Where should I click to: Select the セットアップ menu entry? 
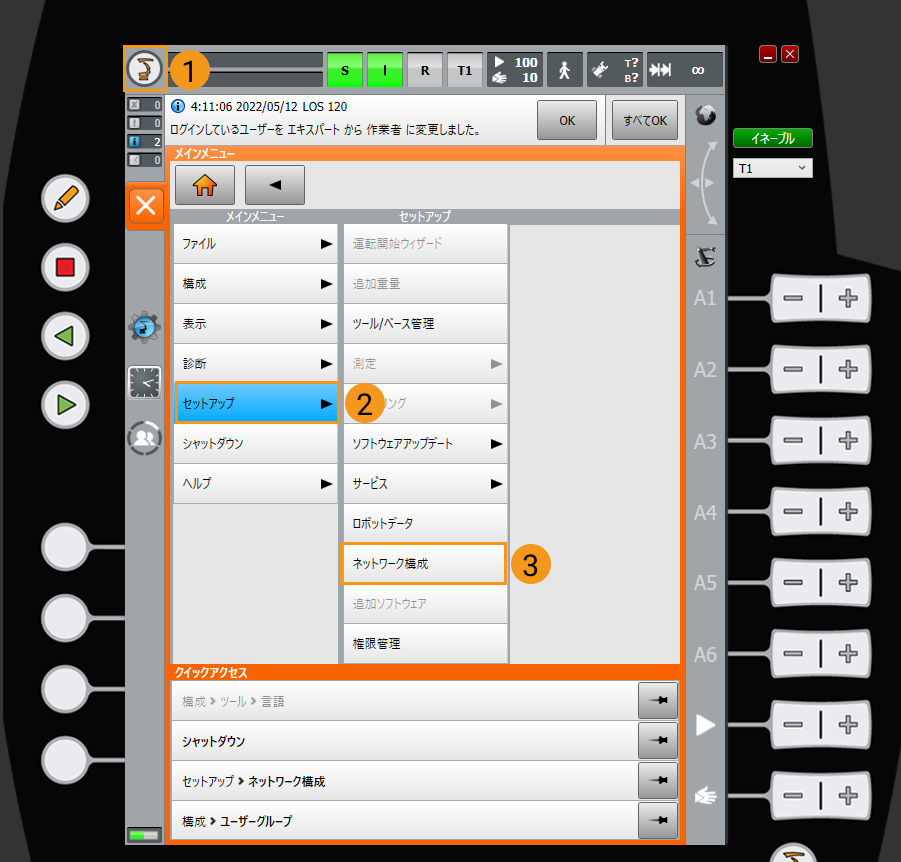pos(256,403)
